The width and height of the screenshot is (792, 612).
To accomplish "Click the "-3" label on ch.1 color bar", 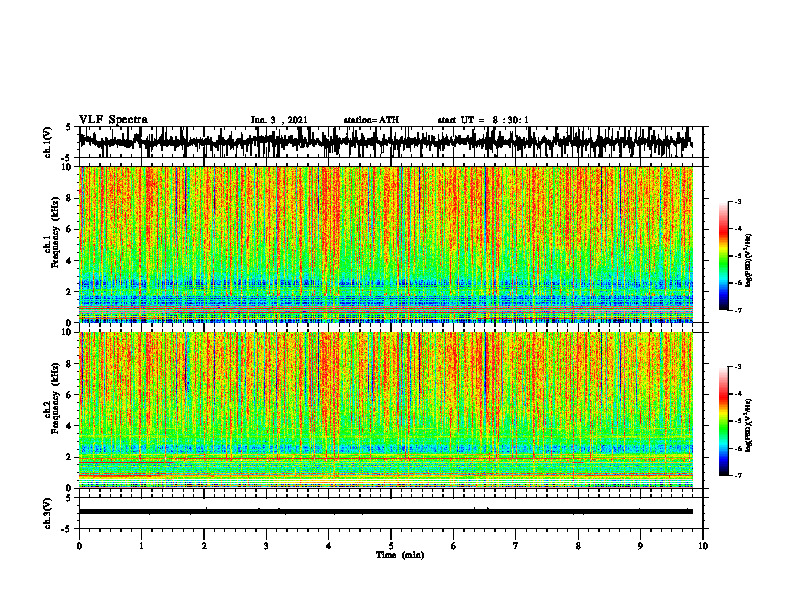I will [738, 201].
